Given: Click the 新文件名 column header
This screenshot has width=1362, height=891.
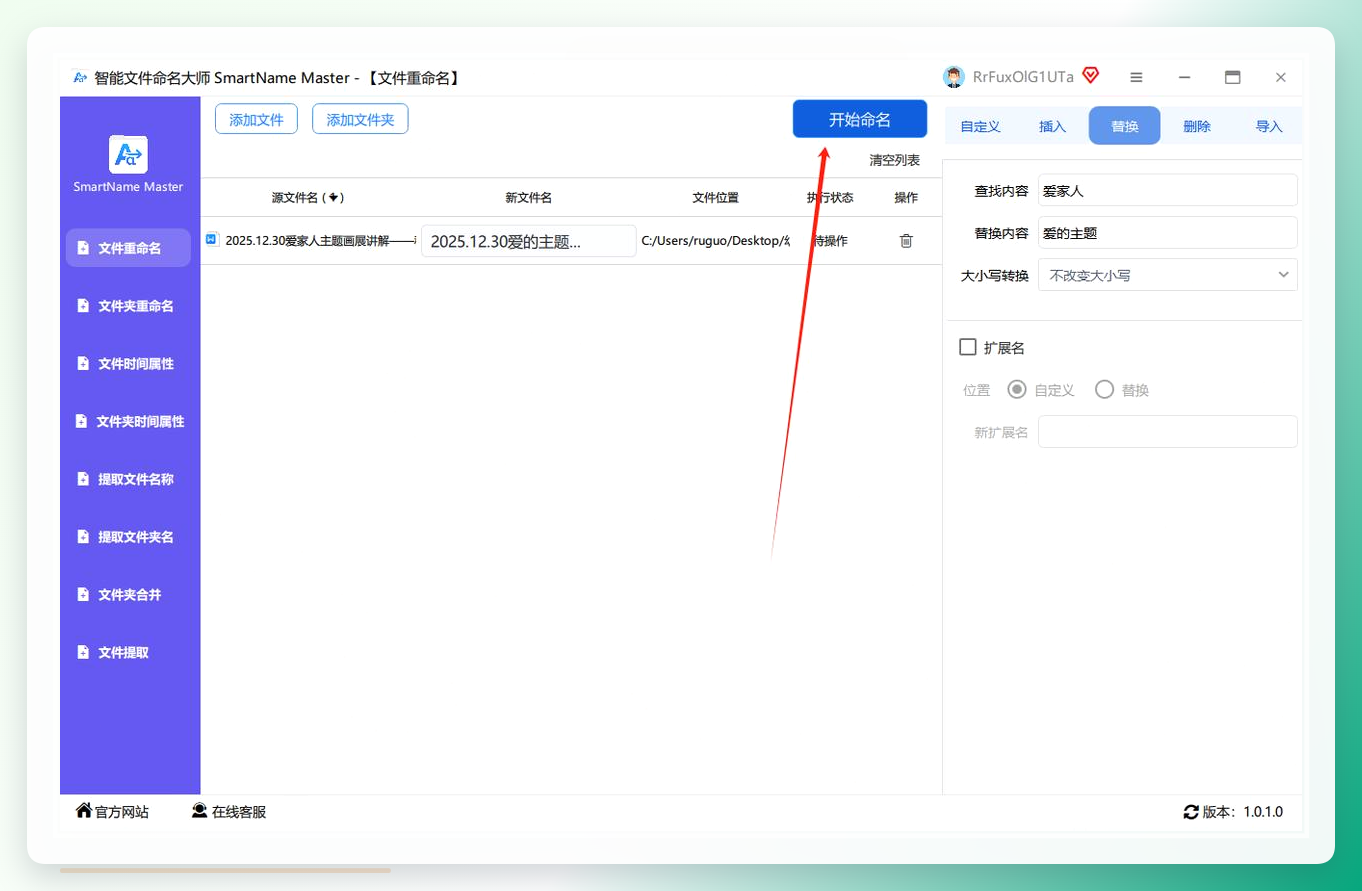Looking at the screenshot, I should [x=529, y=198].
